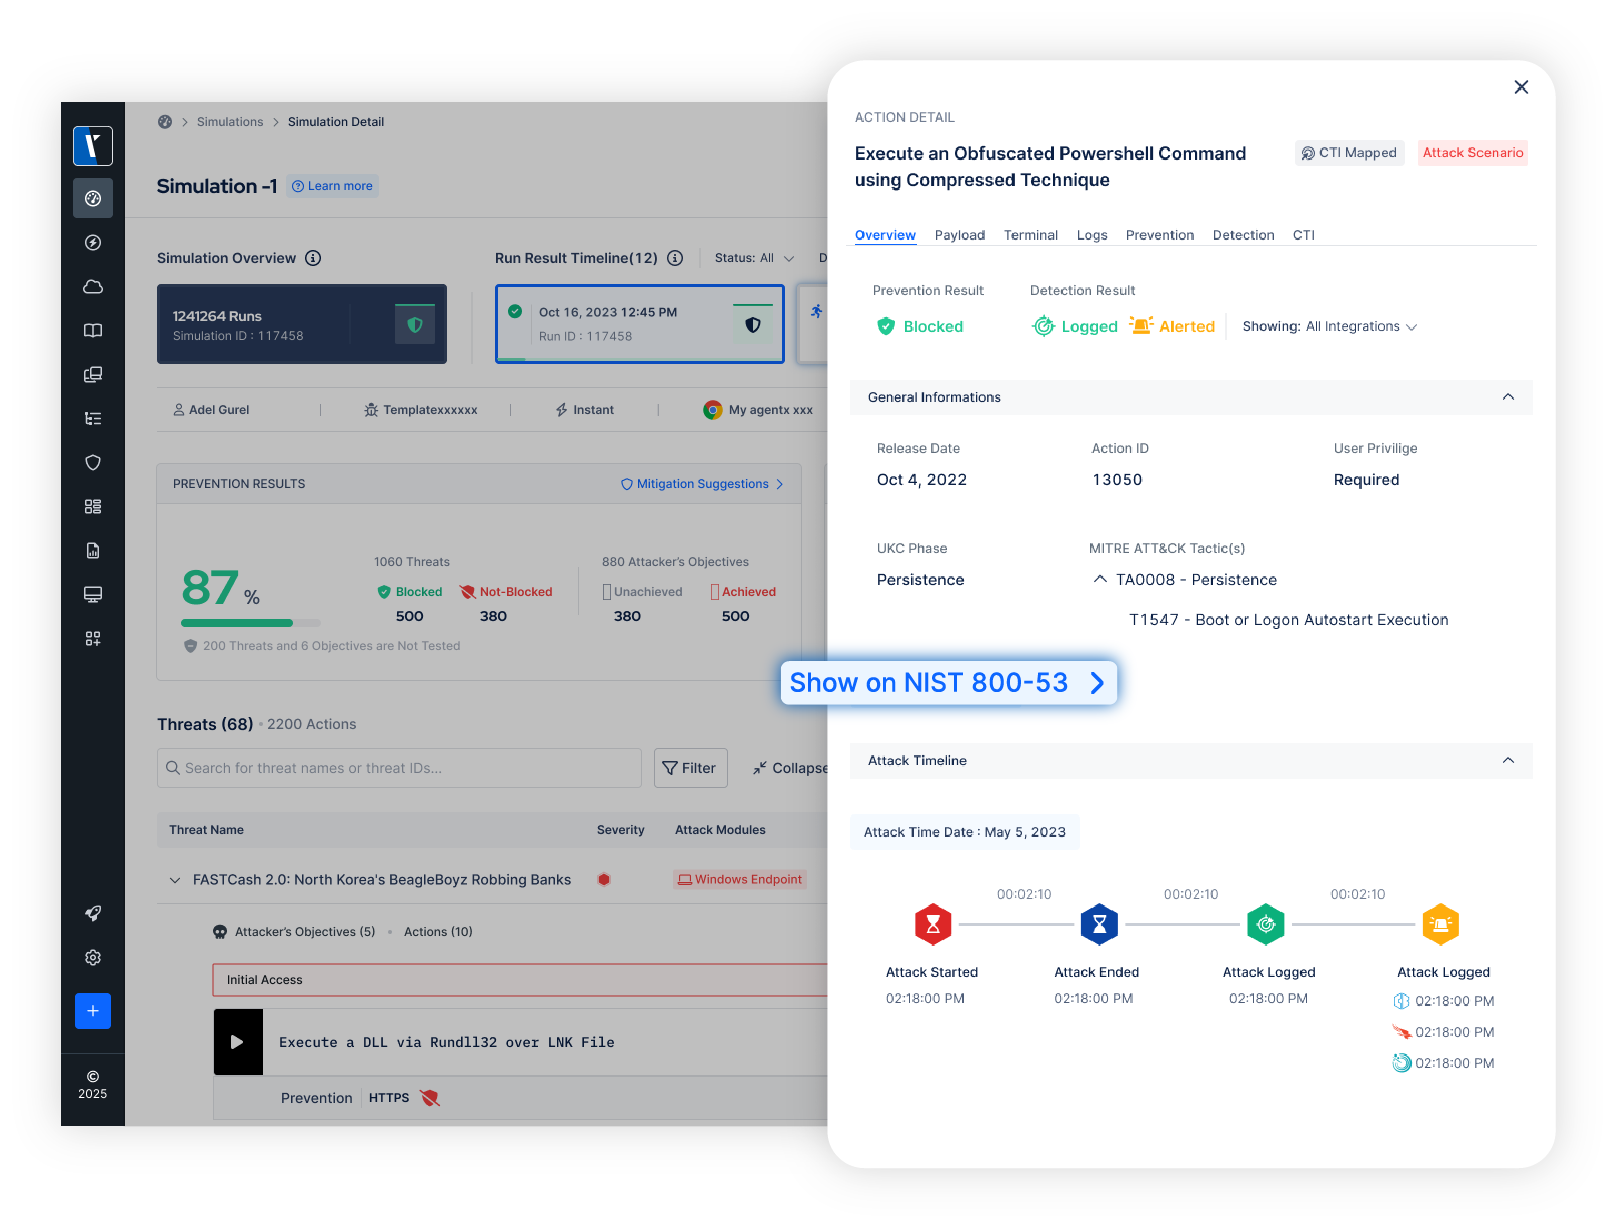Open the shield icon in sidebar
1616x1229 pixels.
[93, 463]
